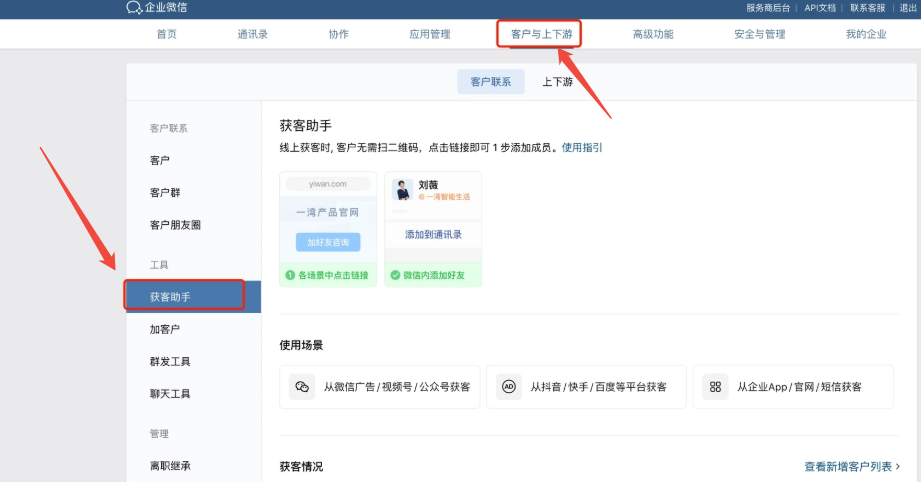Viewport: 921px width, 482px height.
Task: Click the arrow next to 查看新增客户列表
Action: (x=898, y=466)
